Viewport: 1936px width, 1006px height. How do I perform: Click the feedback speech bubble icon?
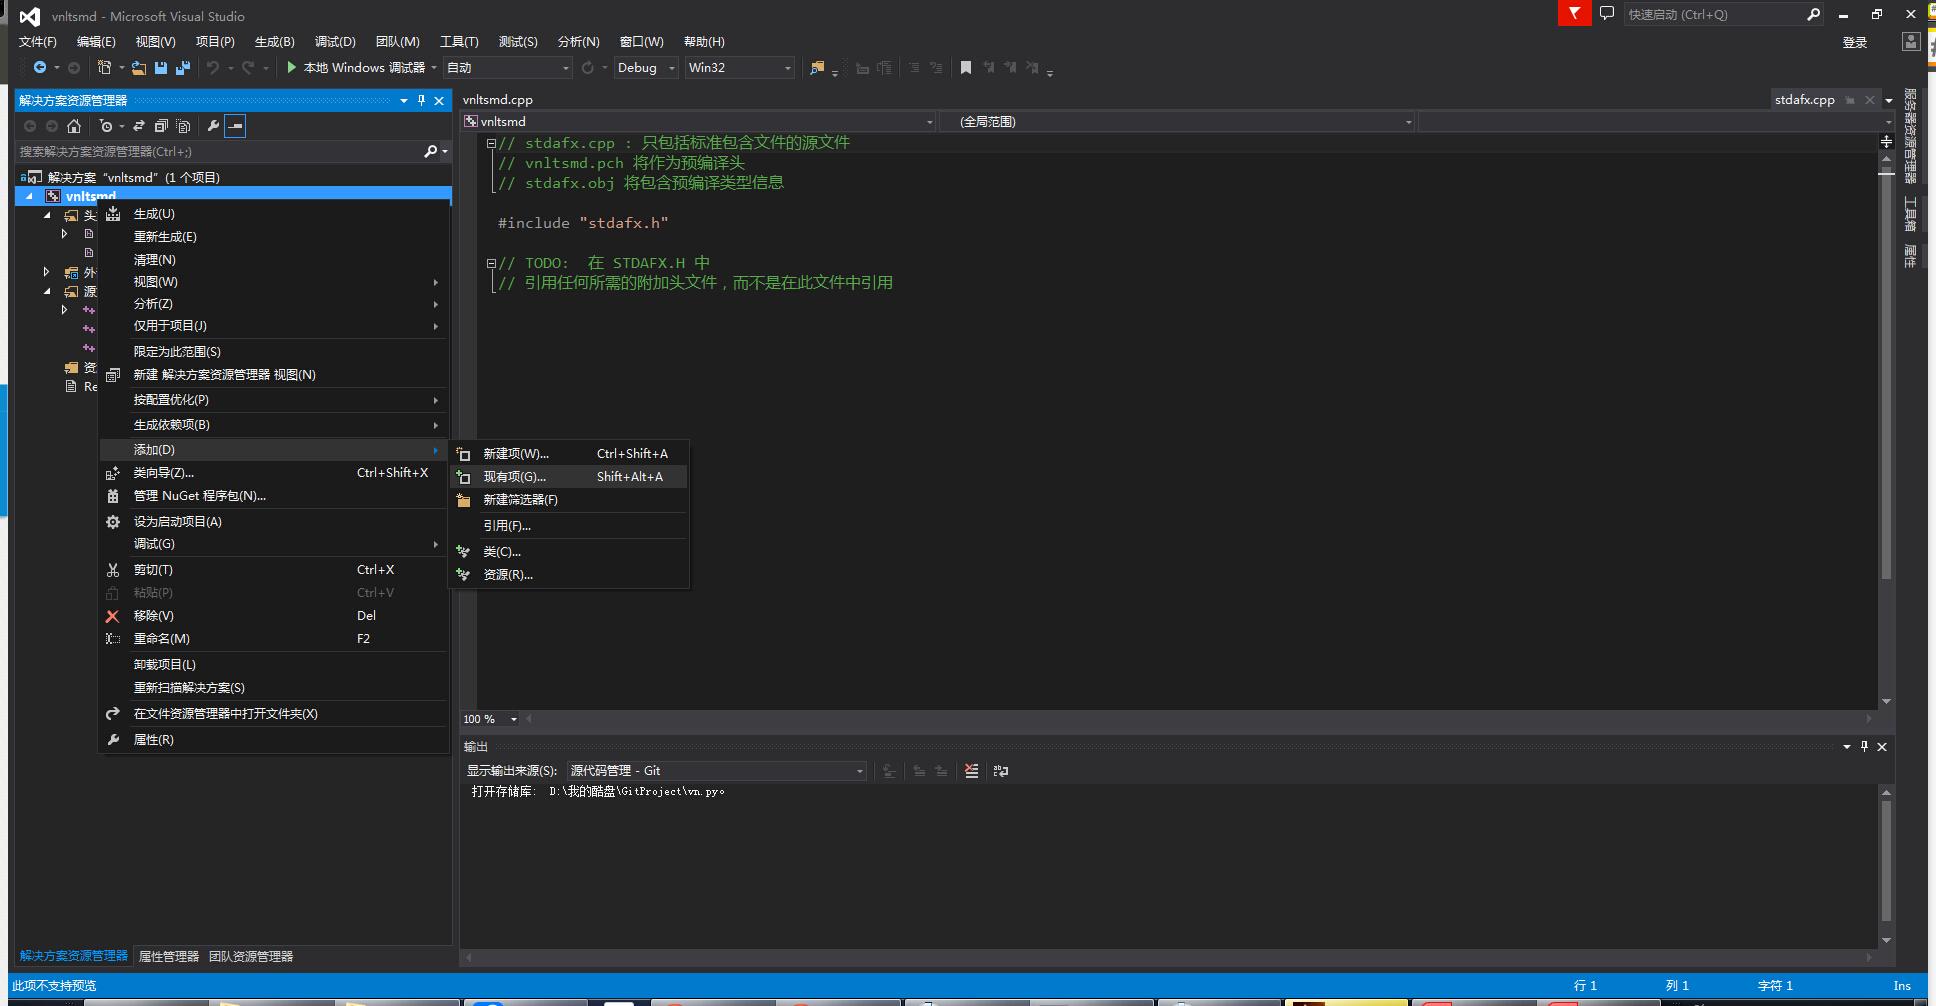pyautogui.click(x=1607, y=14)
